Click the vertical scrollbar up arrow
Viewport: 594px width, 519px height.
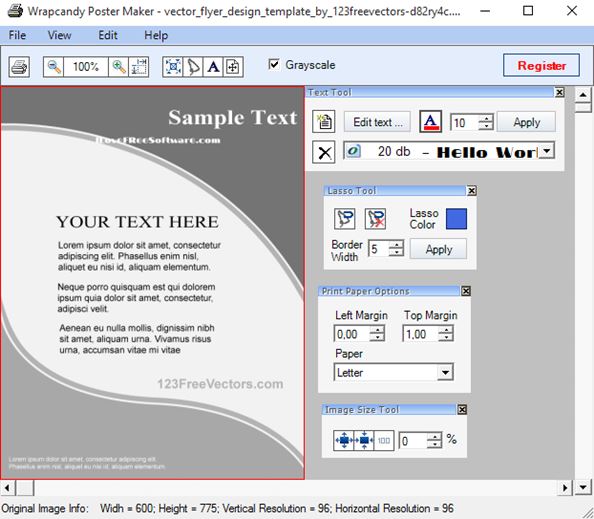coord(583,95)
